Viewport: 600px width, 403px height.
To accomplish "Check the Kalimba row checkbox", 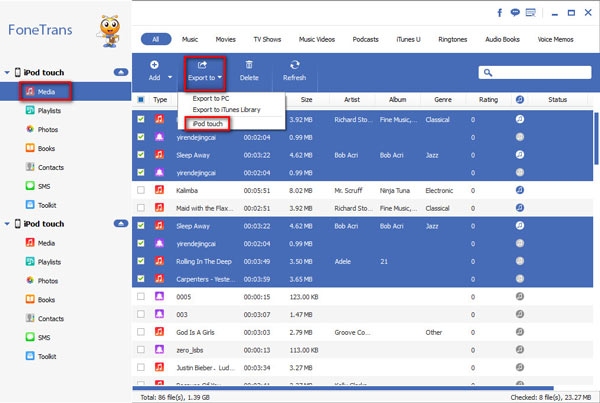I will pyautogui.click(x=141, y=190).
